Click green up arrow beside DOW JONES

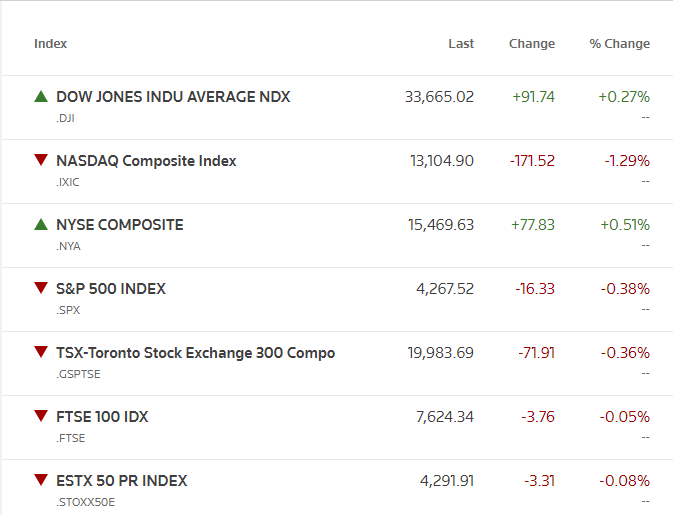coord(41,97)
